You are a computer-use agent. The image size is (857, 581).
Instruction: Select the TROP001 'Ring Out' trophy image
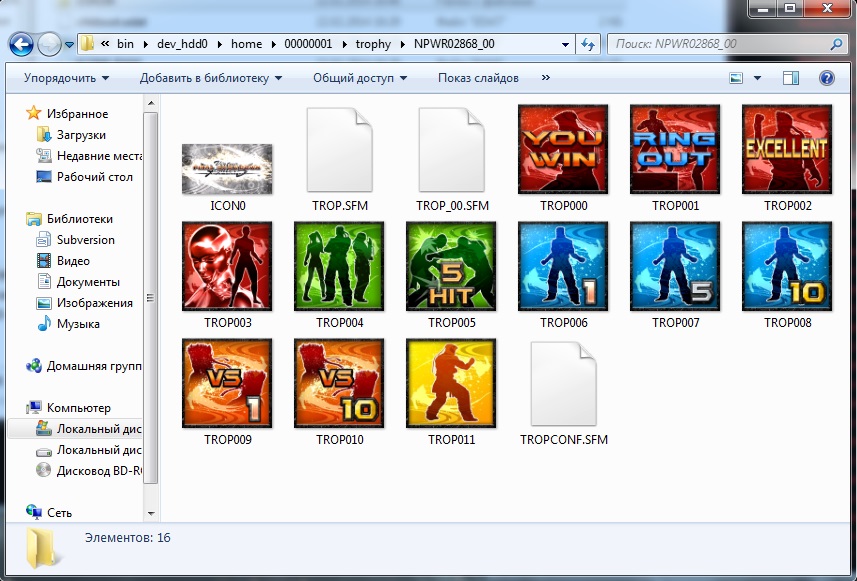675,149
